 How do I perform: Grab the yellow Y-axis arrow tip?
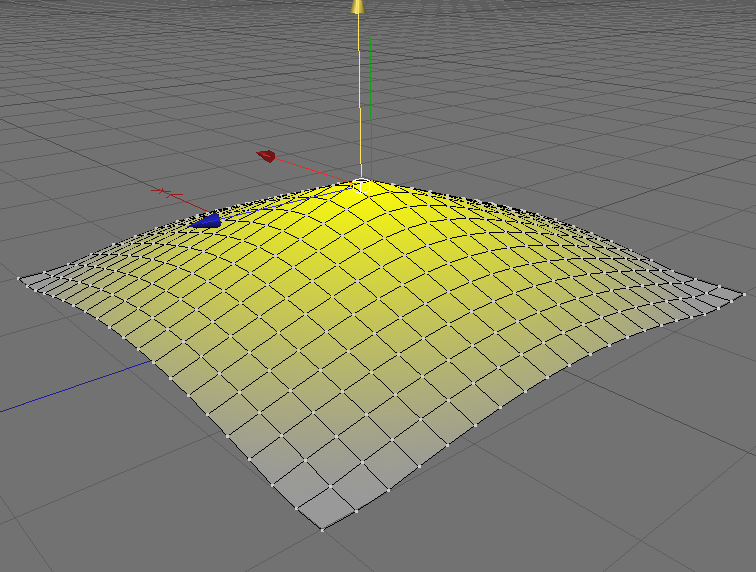[x=358, y=6]
